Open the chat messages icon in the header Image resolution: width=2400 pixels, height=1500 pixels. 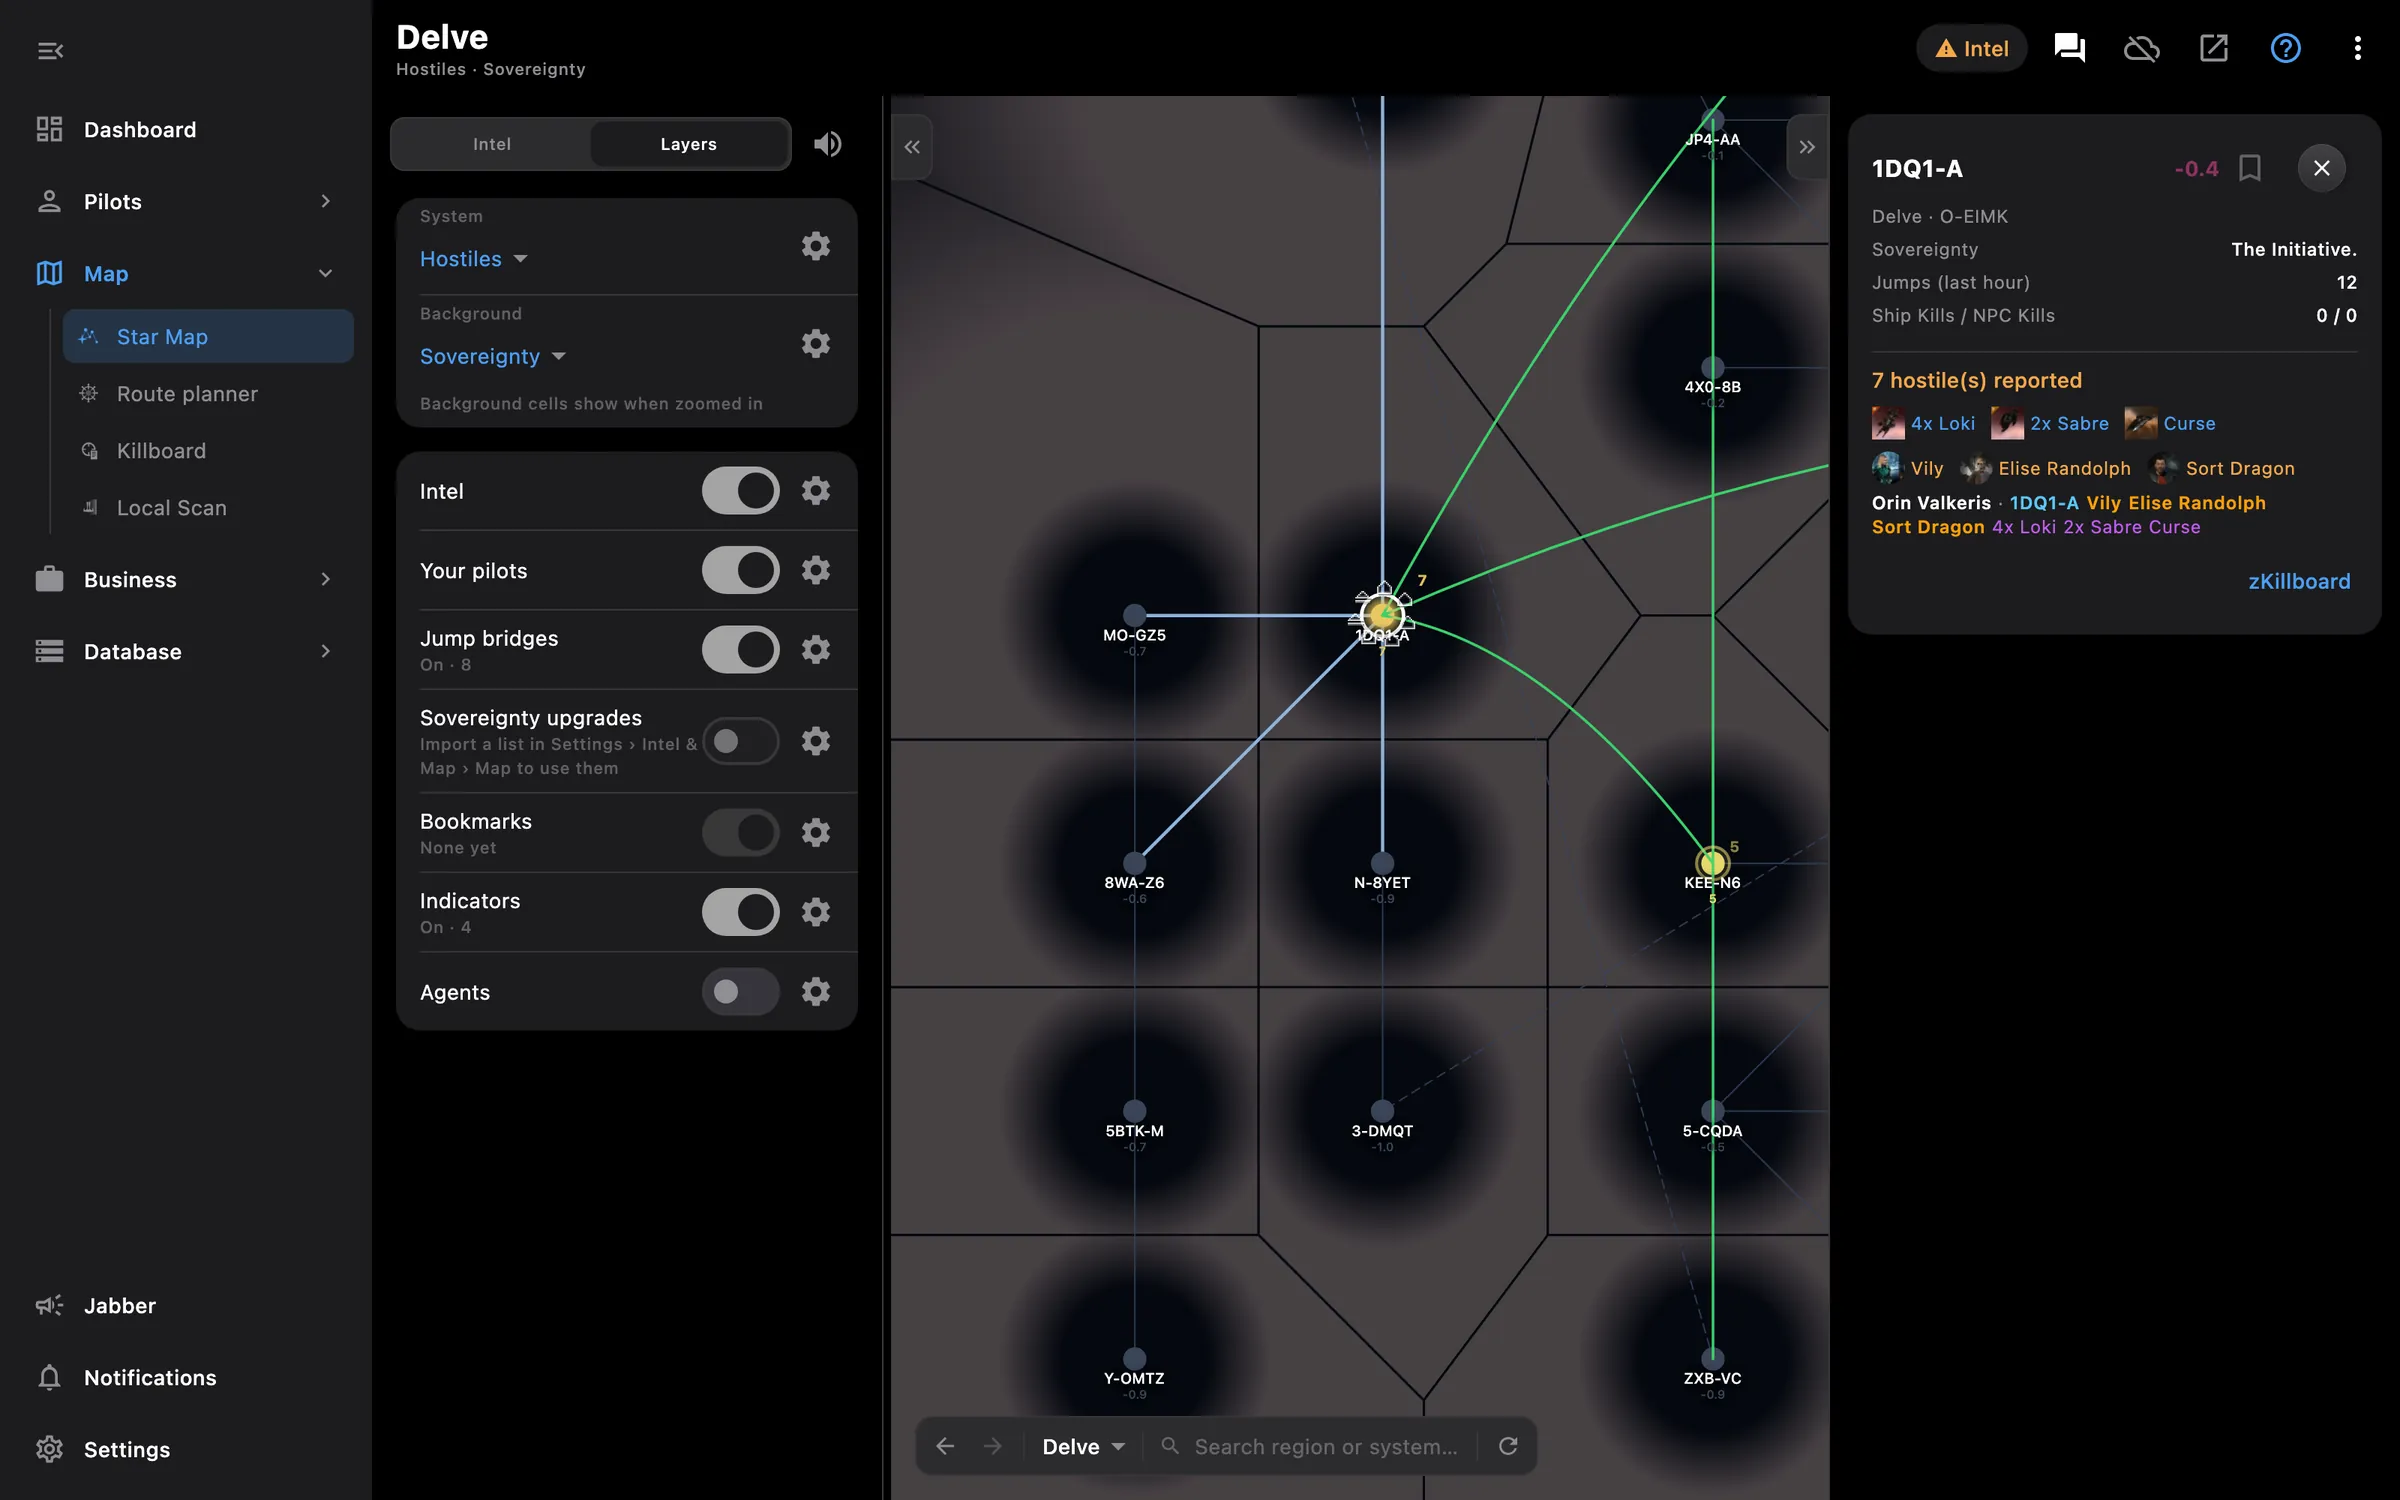point(2069,48)
